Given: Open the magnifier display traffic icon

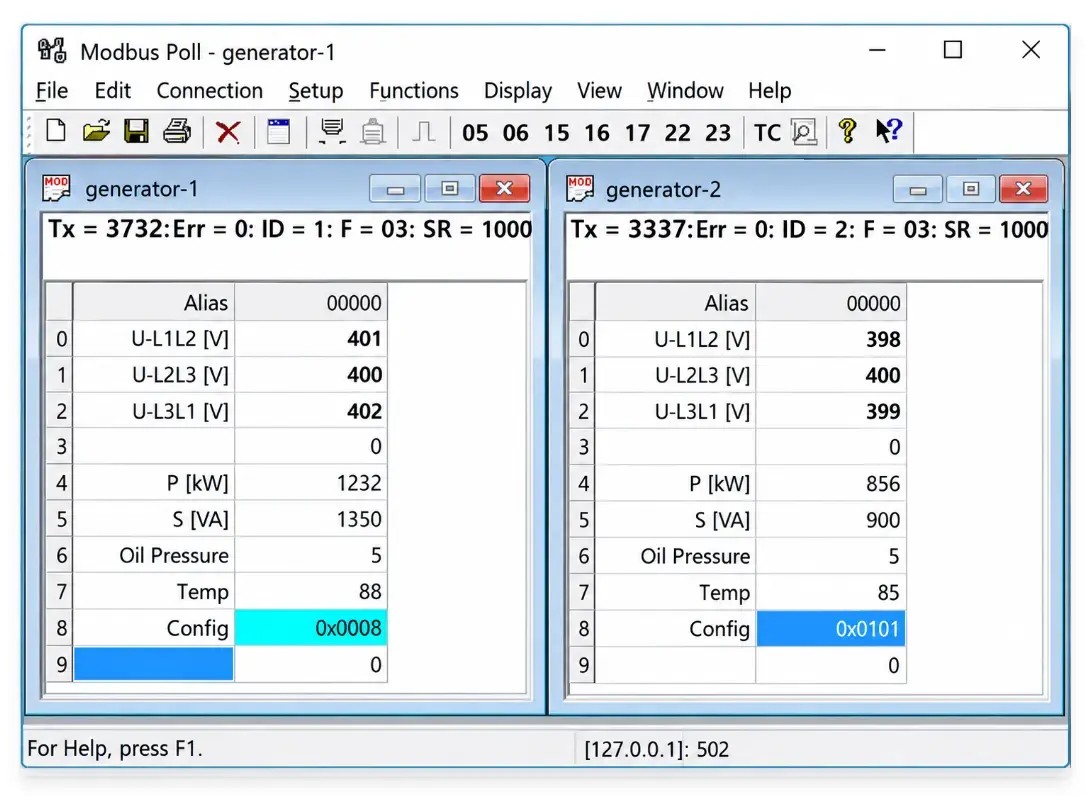Looking at the screenshot, I should point(804,132).
